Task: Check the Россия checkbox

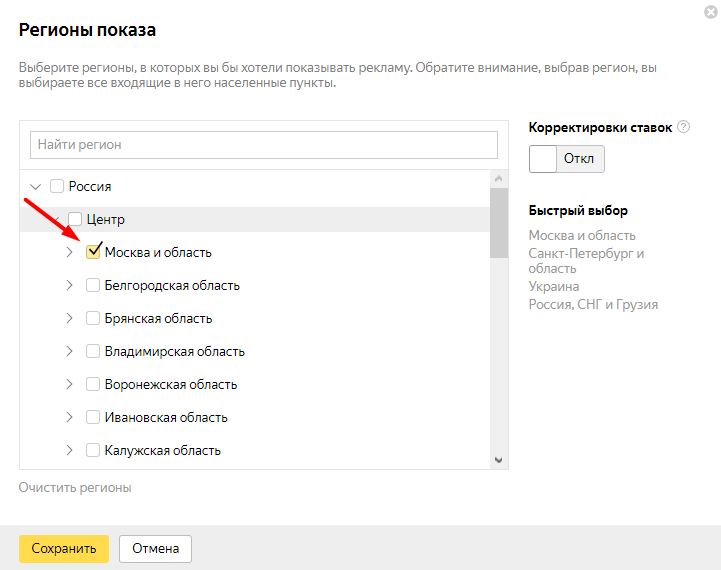Action: point(57,186)
